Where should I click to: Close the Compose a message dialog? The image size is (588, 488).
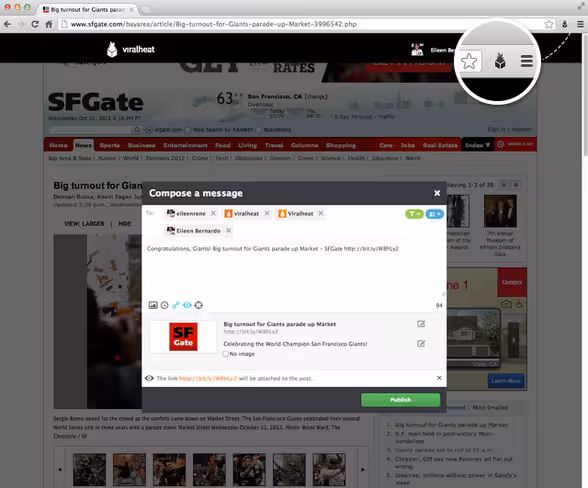(x=437, y=193)
